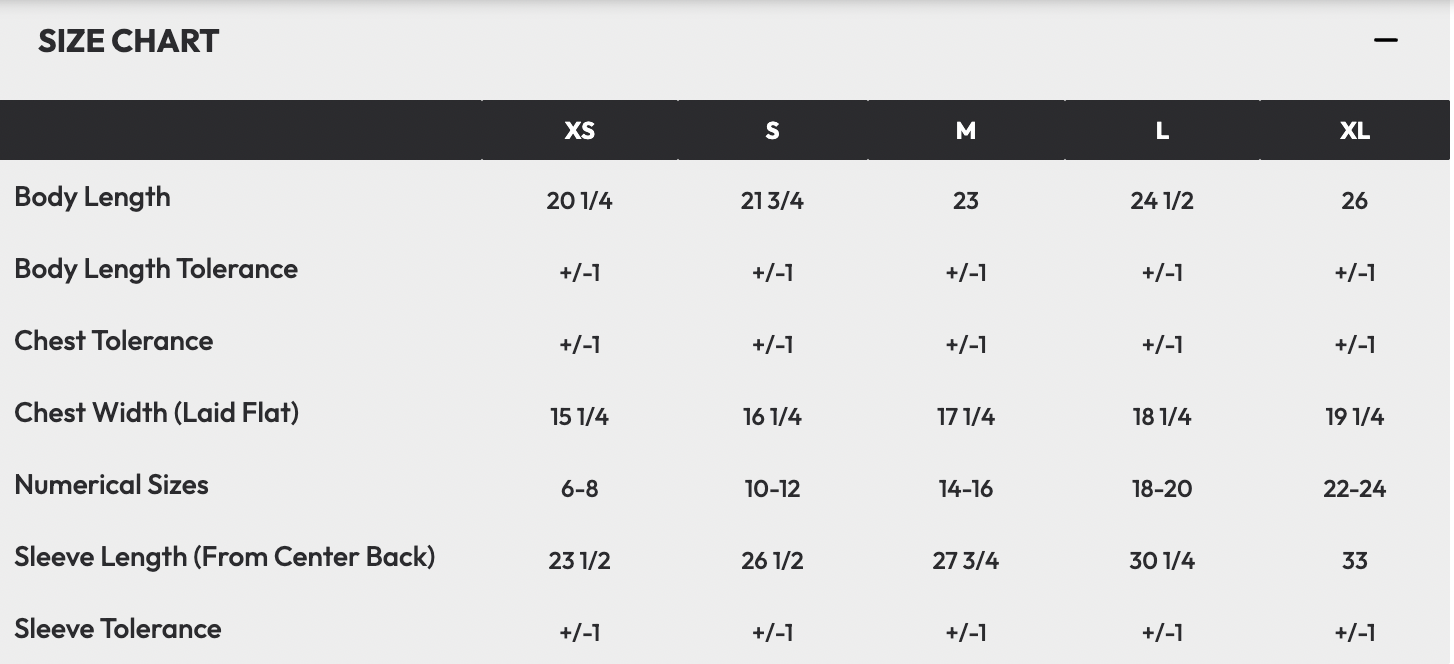Select the XL column header
This screenshot has width=1454, height=664.
tap(1354, 131)
